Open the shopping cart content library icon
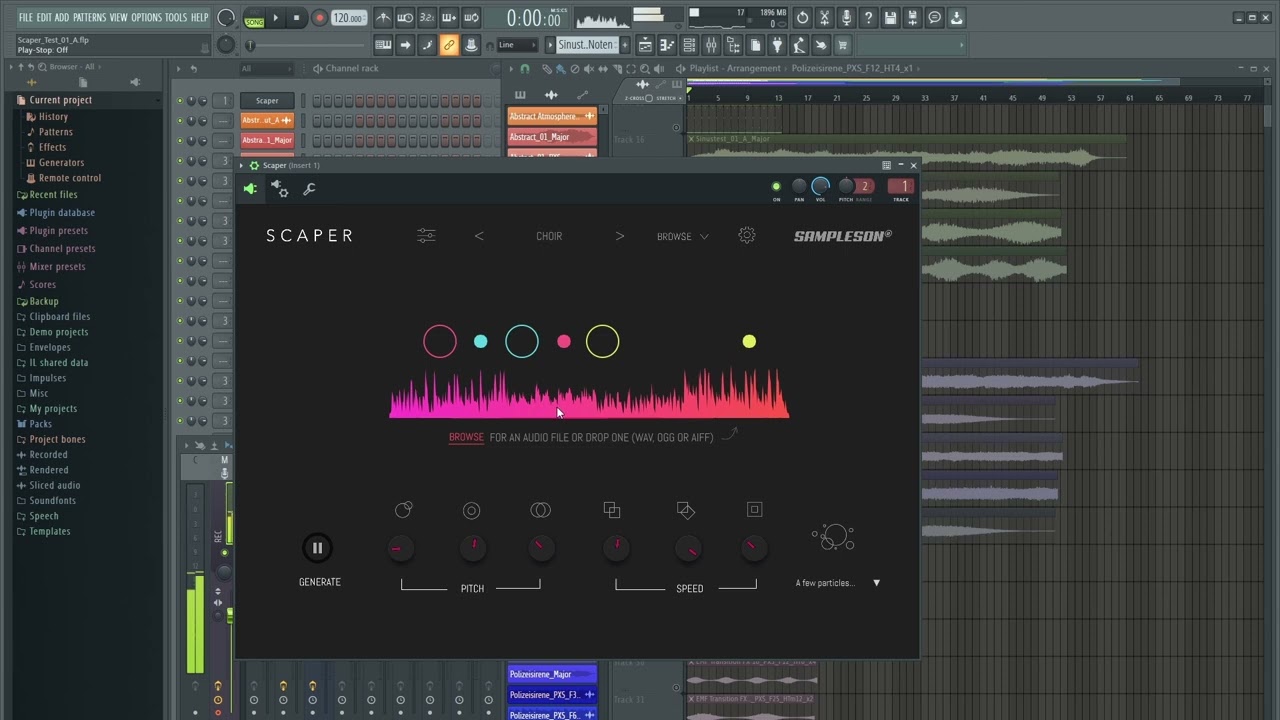Image resolution: width=1280 pixels, height=720 pixels. click(x=843, y=45)
